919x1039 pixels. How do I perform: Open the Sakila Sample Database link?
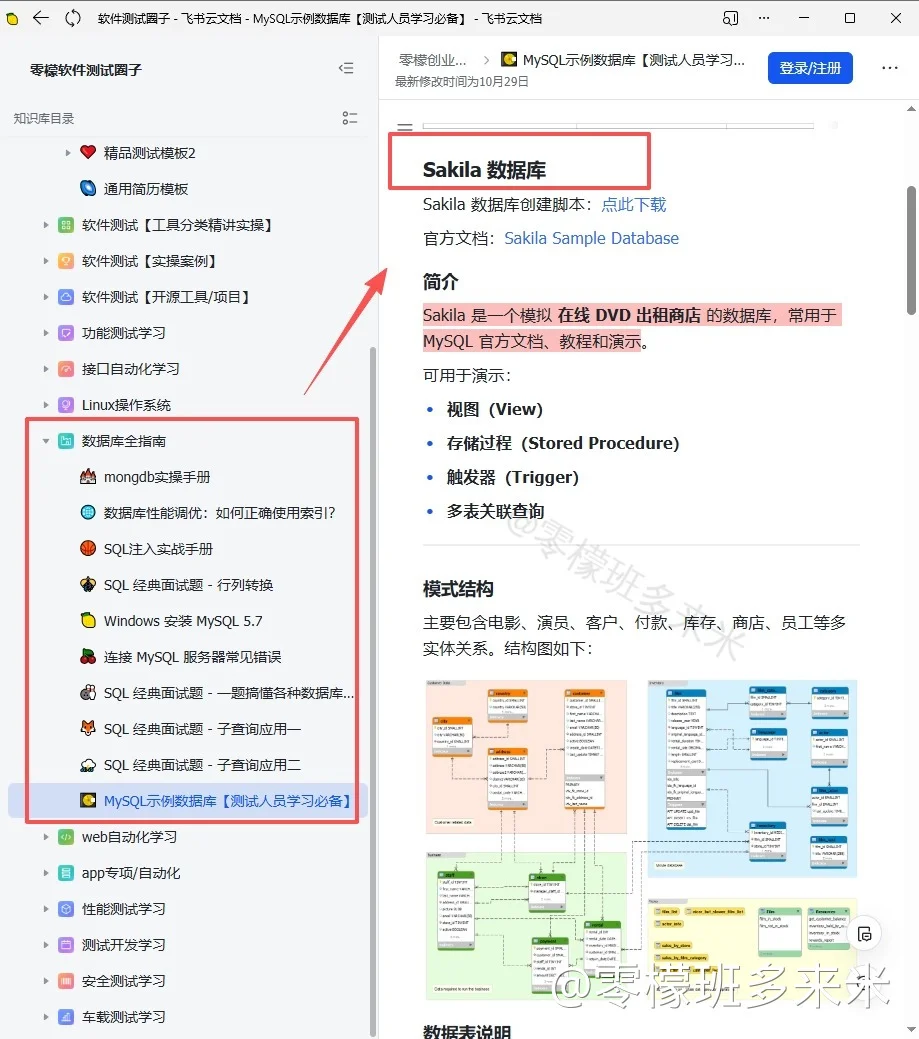[591, 238]
